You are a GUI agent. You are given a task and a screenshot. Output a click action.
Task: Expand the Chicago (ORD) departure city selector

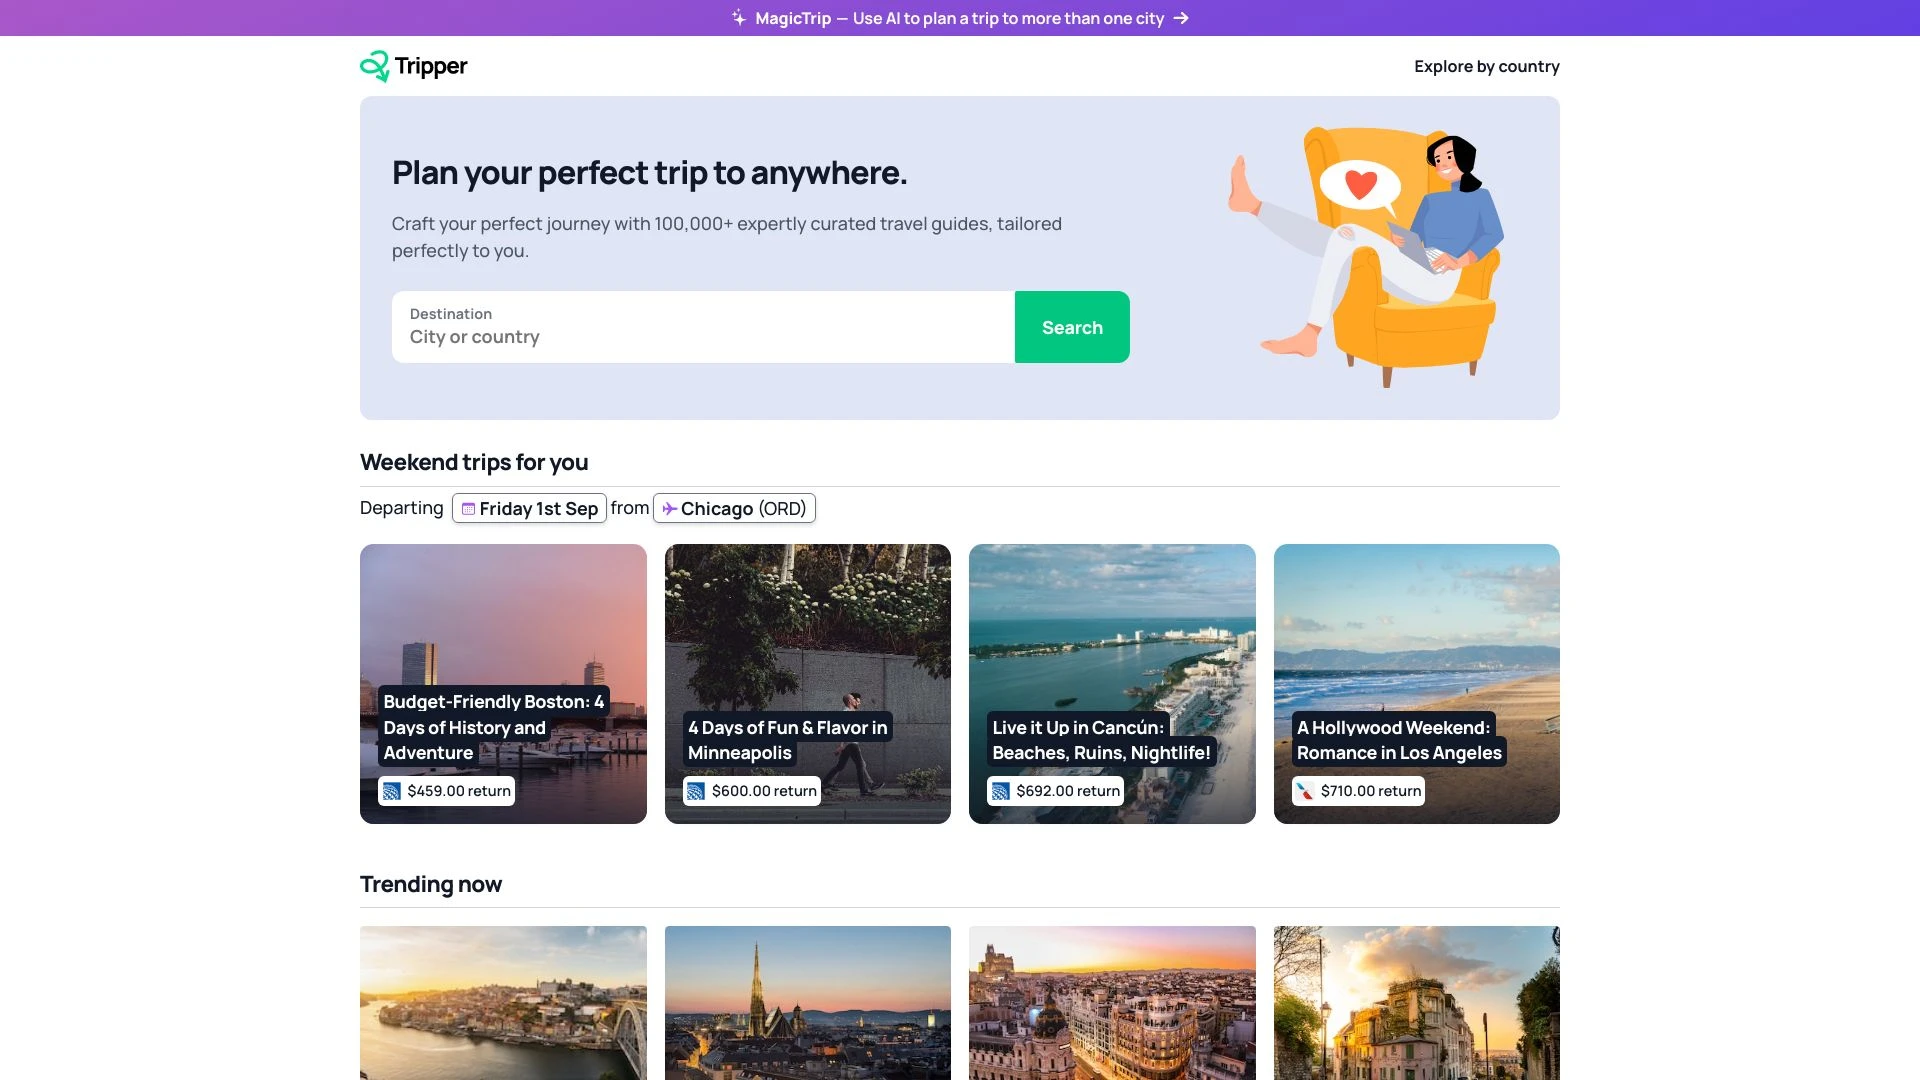coord(733,508)
